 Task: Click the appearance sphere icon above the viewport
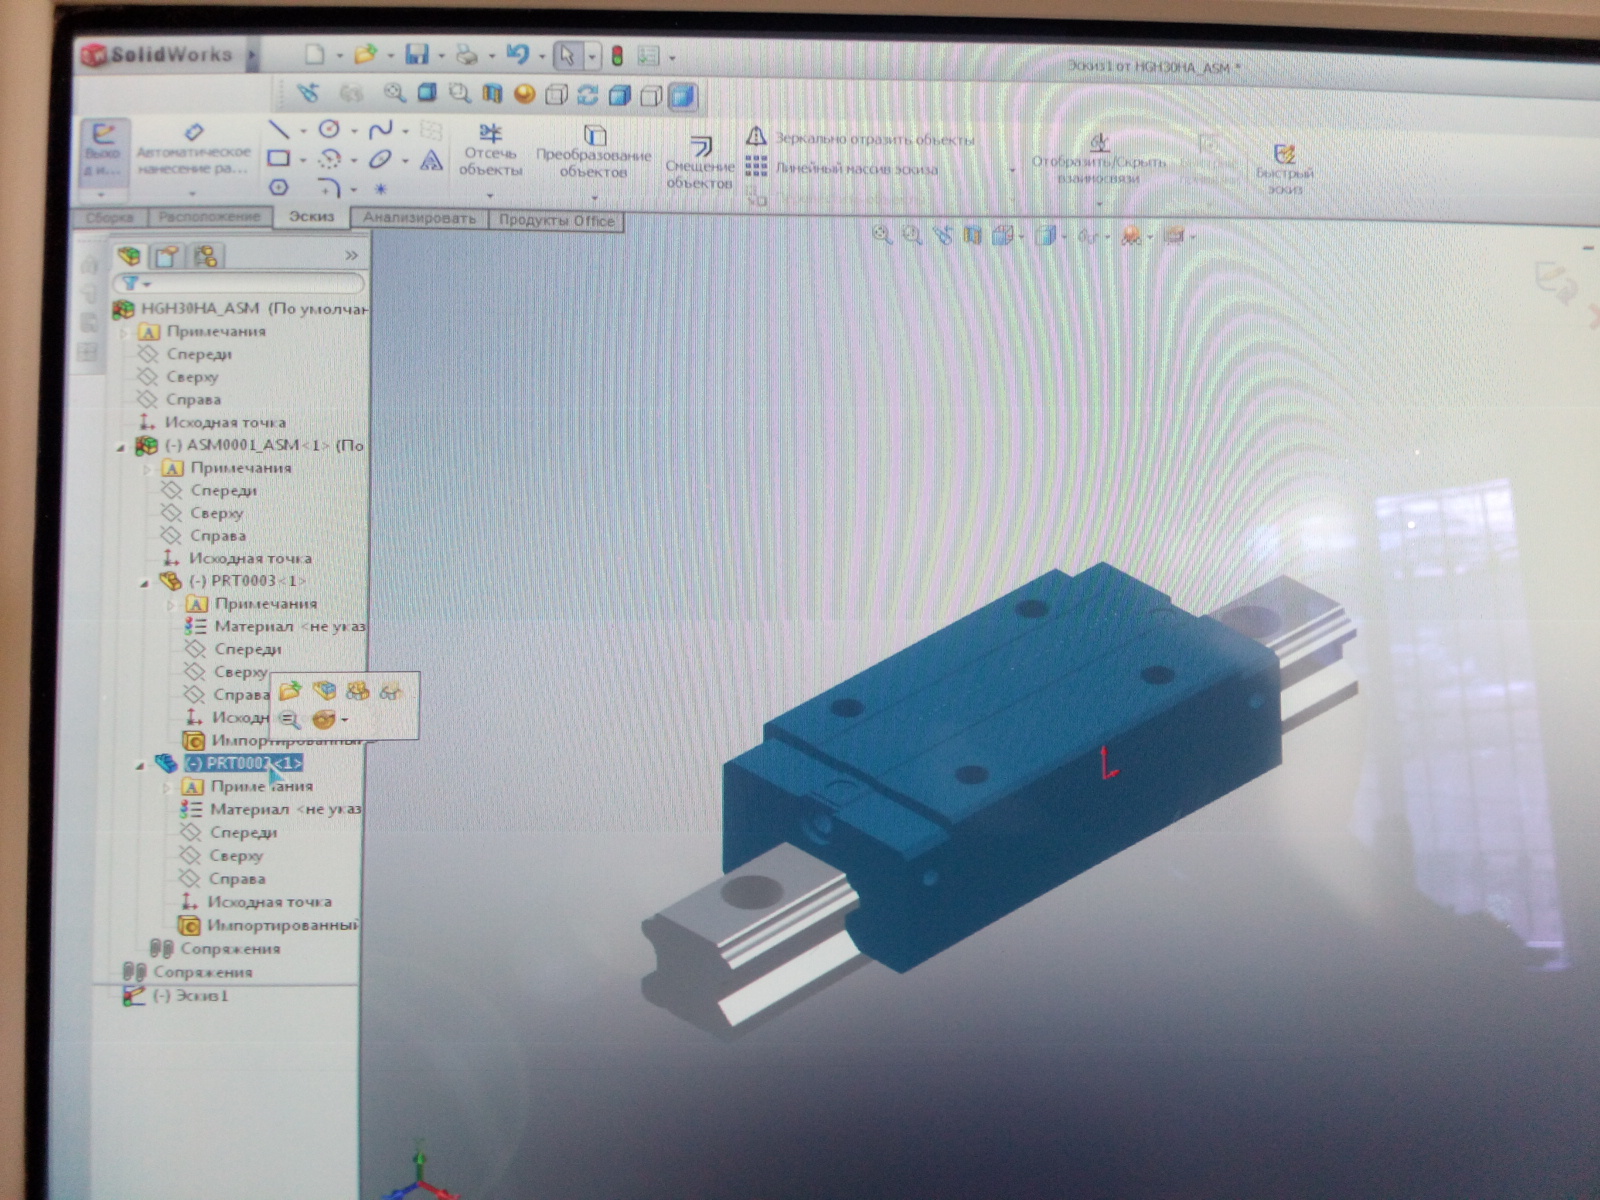tap(1131, 237)
